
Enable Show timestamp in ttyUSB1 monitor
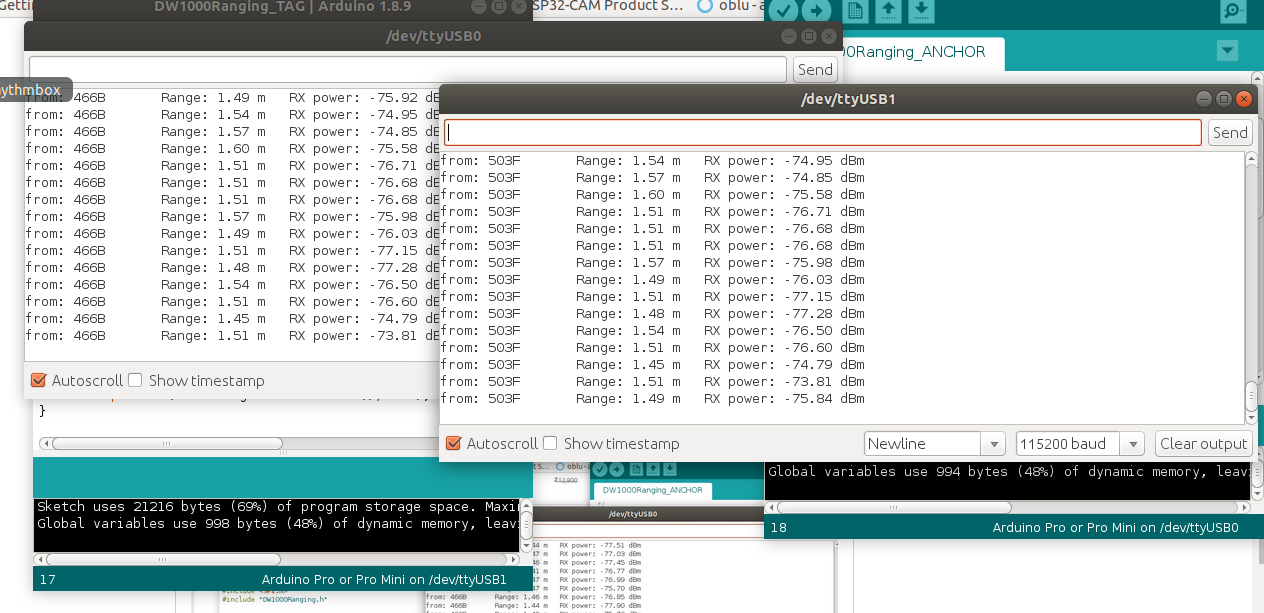click(552, 443)
